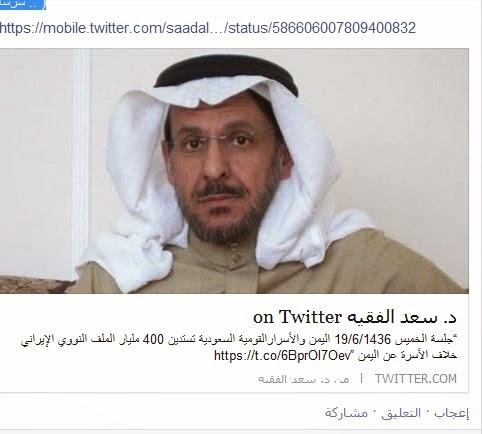Click the black agal headband in the photo
482x434 pixels.
(227, 70)
